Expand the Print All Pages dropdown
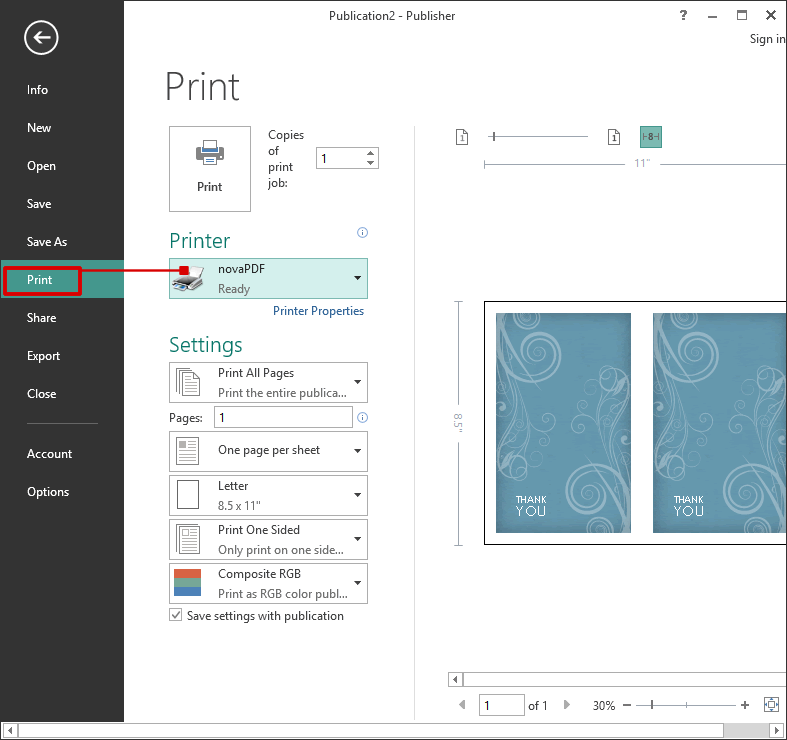 (269, 383)
